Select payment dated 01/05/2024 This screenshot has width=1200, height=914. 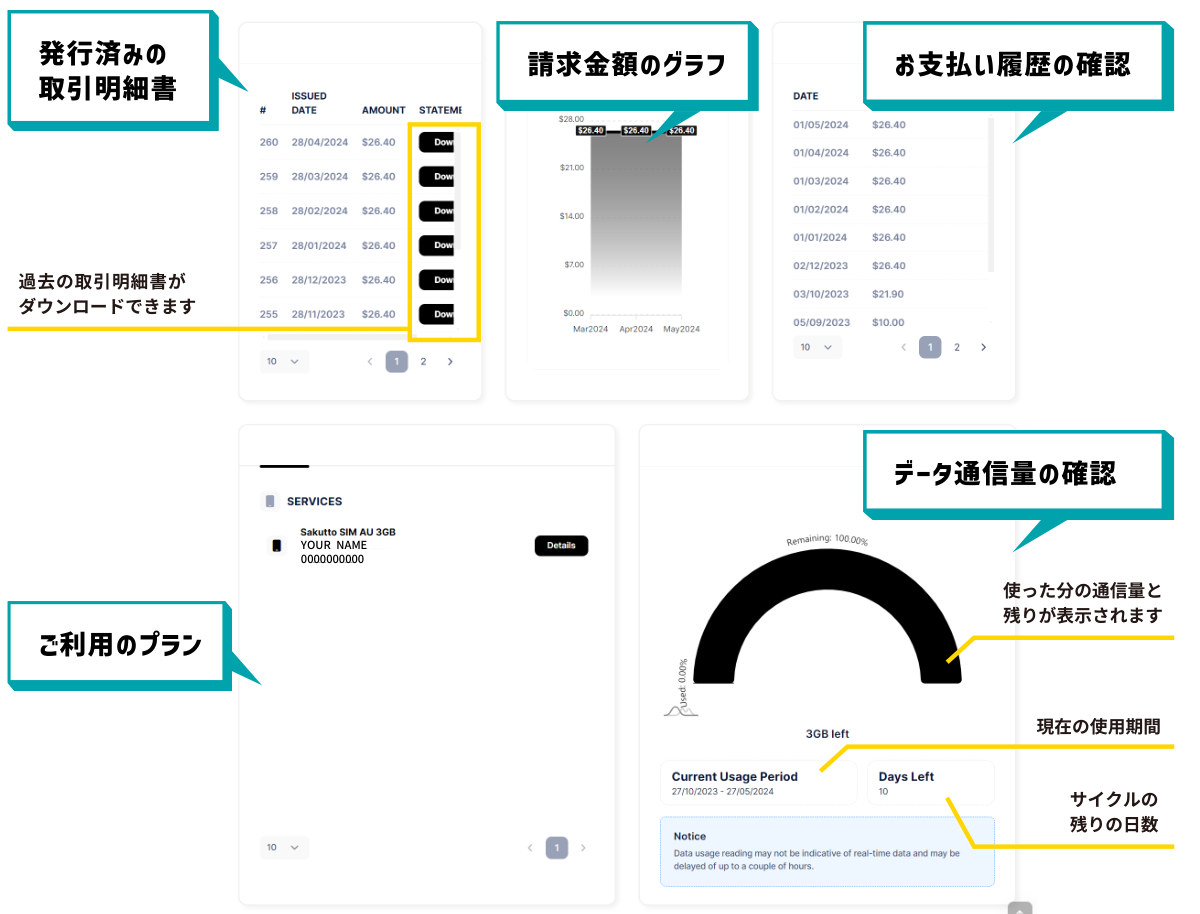tap(821, 125)
